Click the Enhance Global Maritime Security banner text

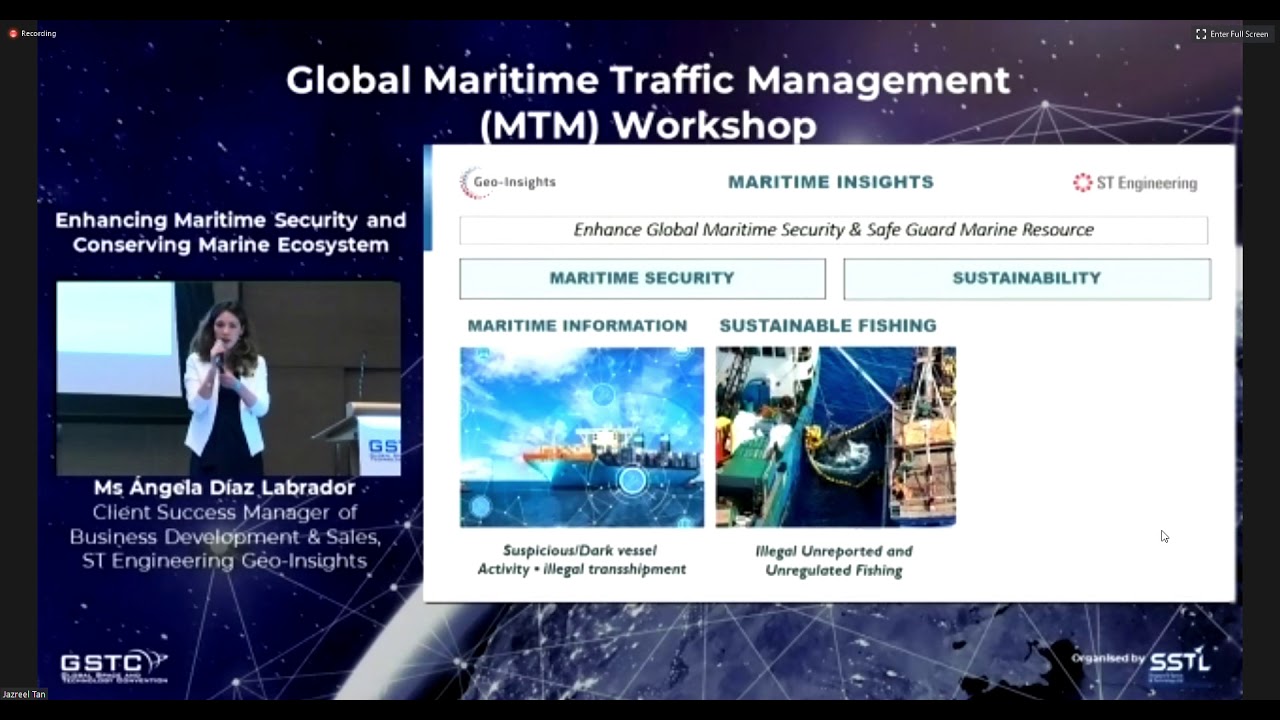point(834,230)
